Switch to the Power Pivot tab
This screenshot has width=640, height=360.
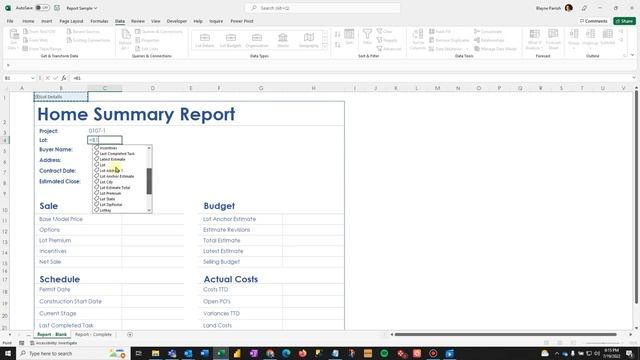point(242,21)
